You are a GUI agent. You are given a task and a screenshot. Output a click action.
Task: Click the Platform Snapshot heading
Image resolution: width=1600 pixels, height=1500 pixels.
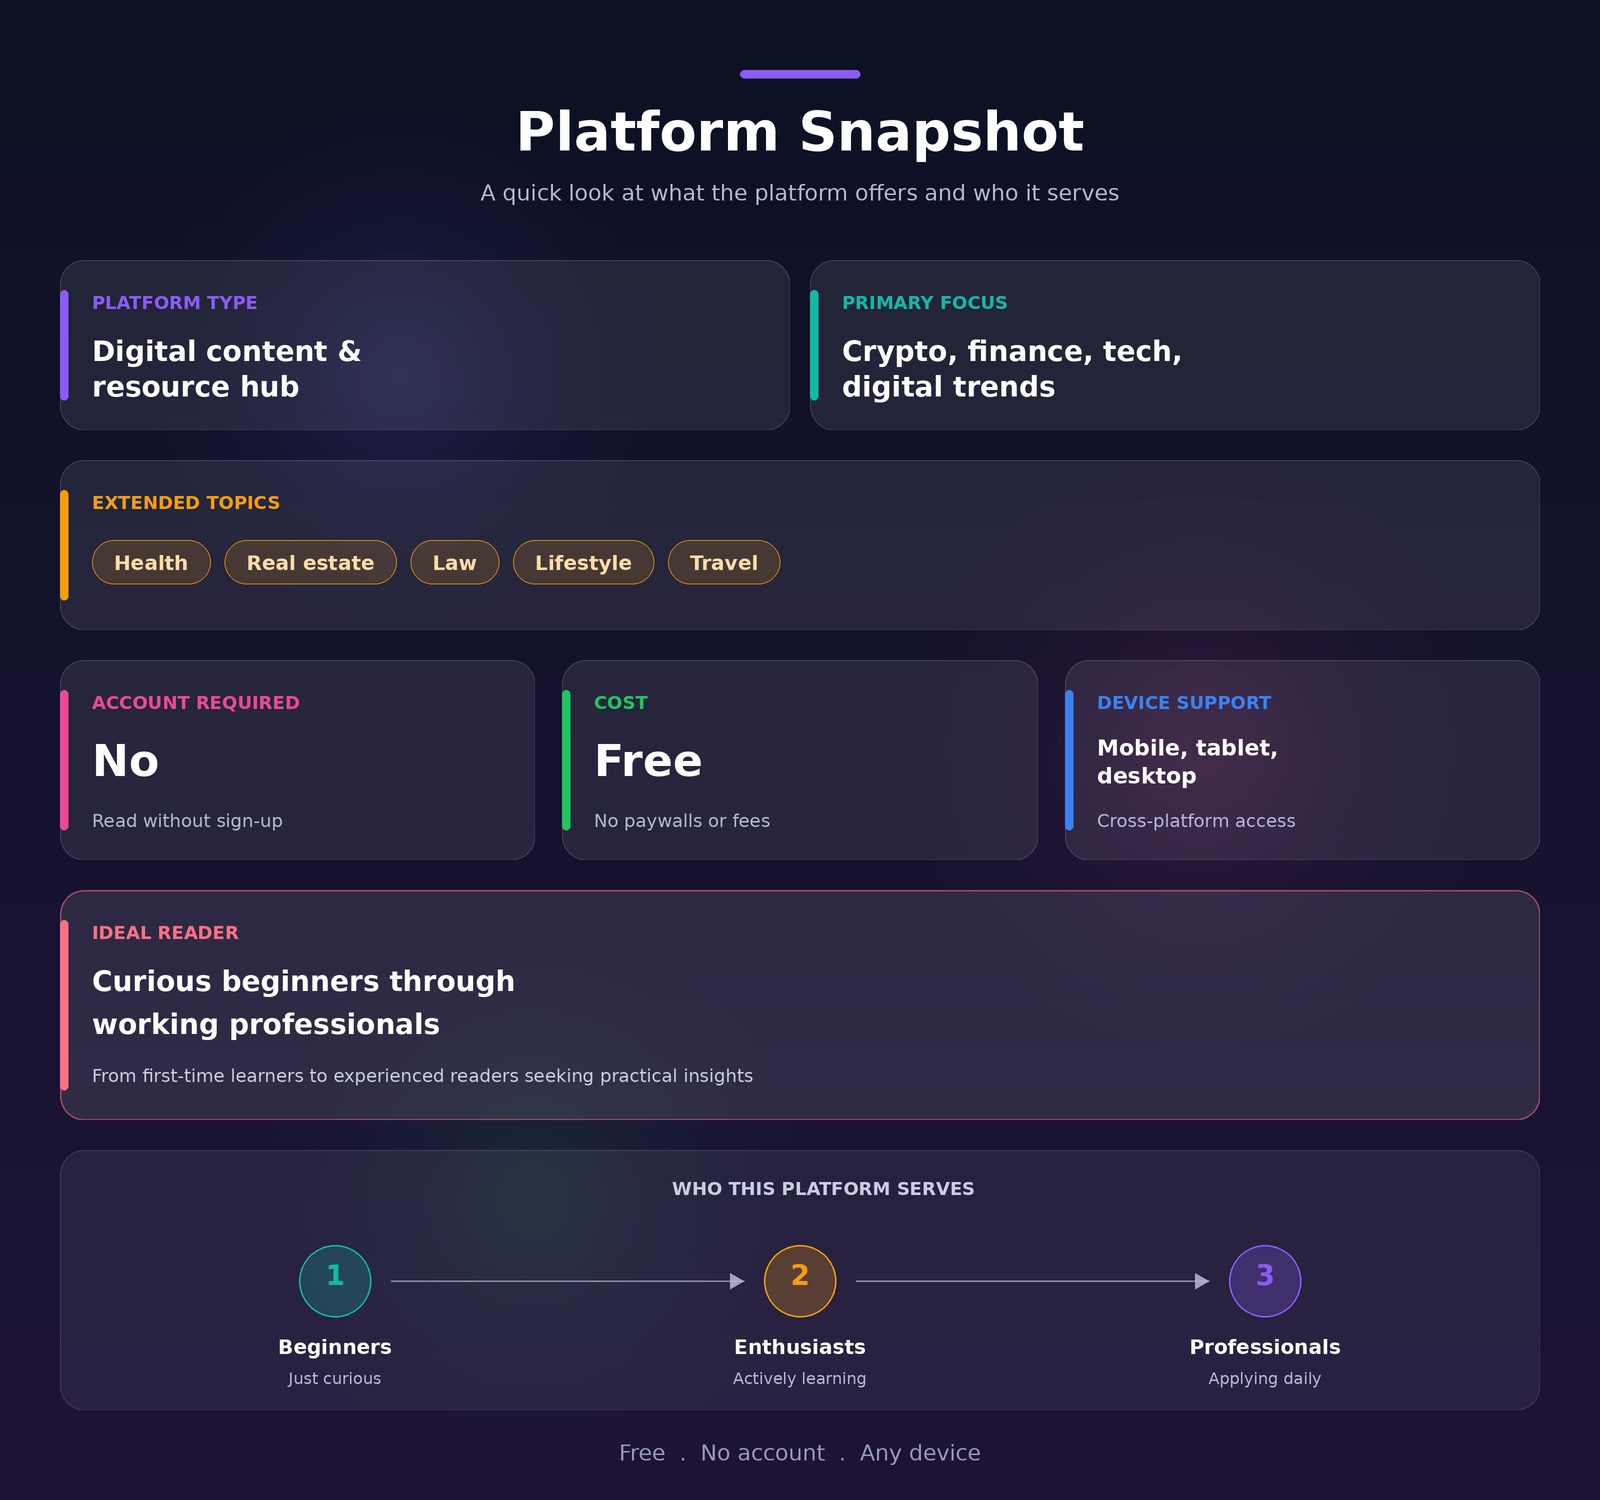pos(800,132)
